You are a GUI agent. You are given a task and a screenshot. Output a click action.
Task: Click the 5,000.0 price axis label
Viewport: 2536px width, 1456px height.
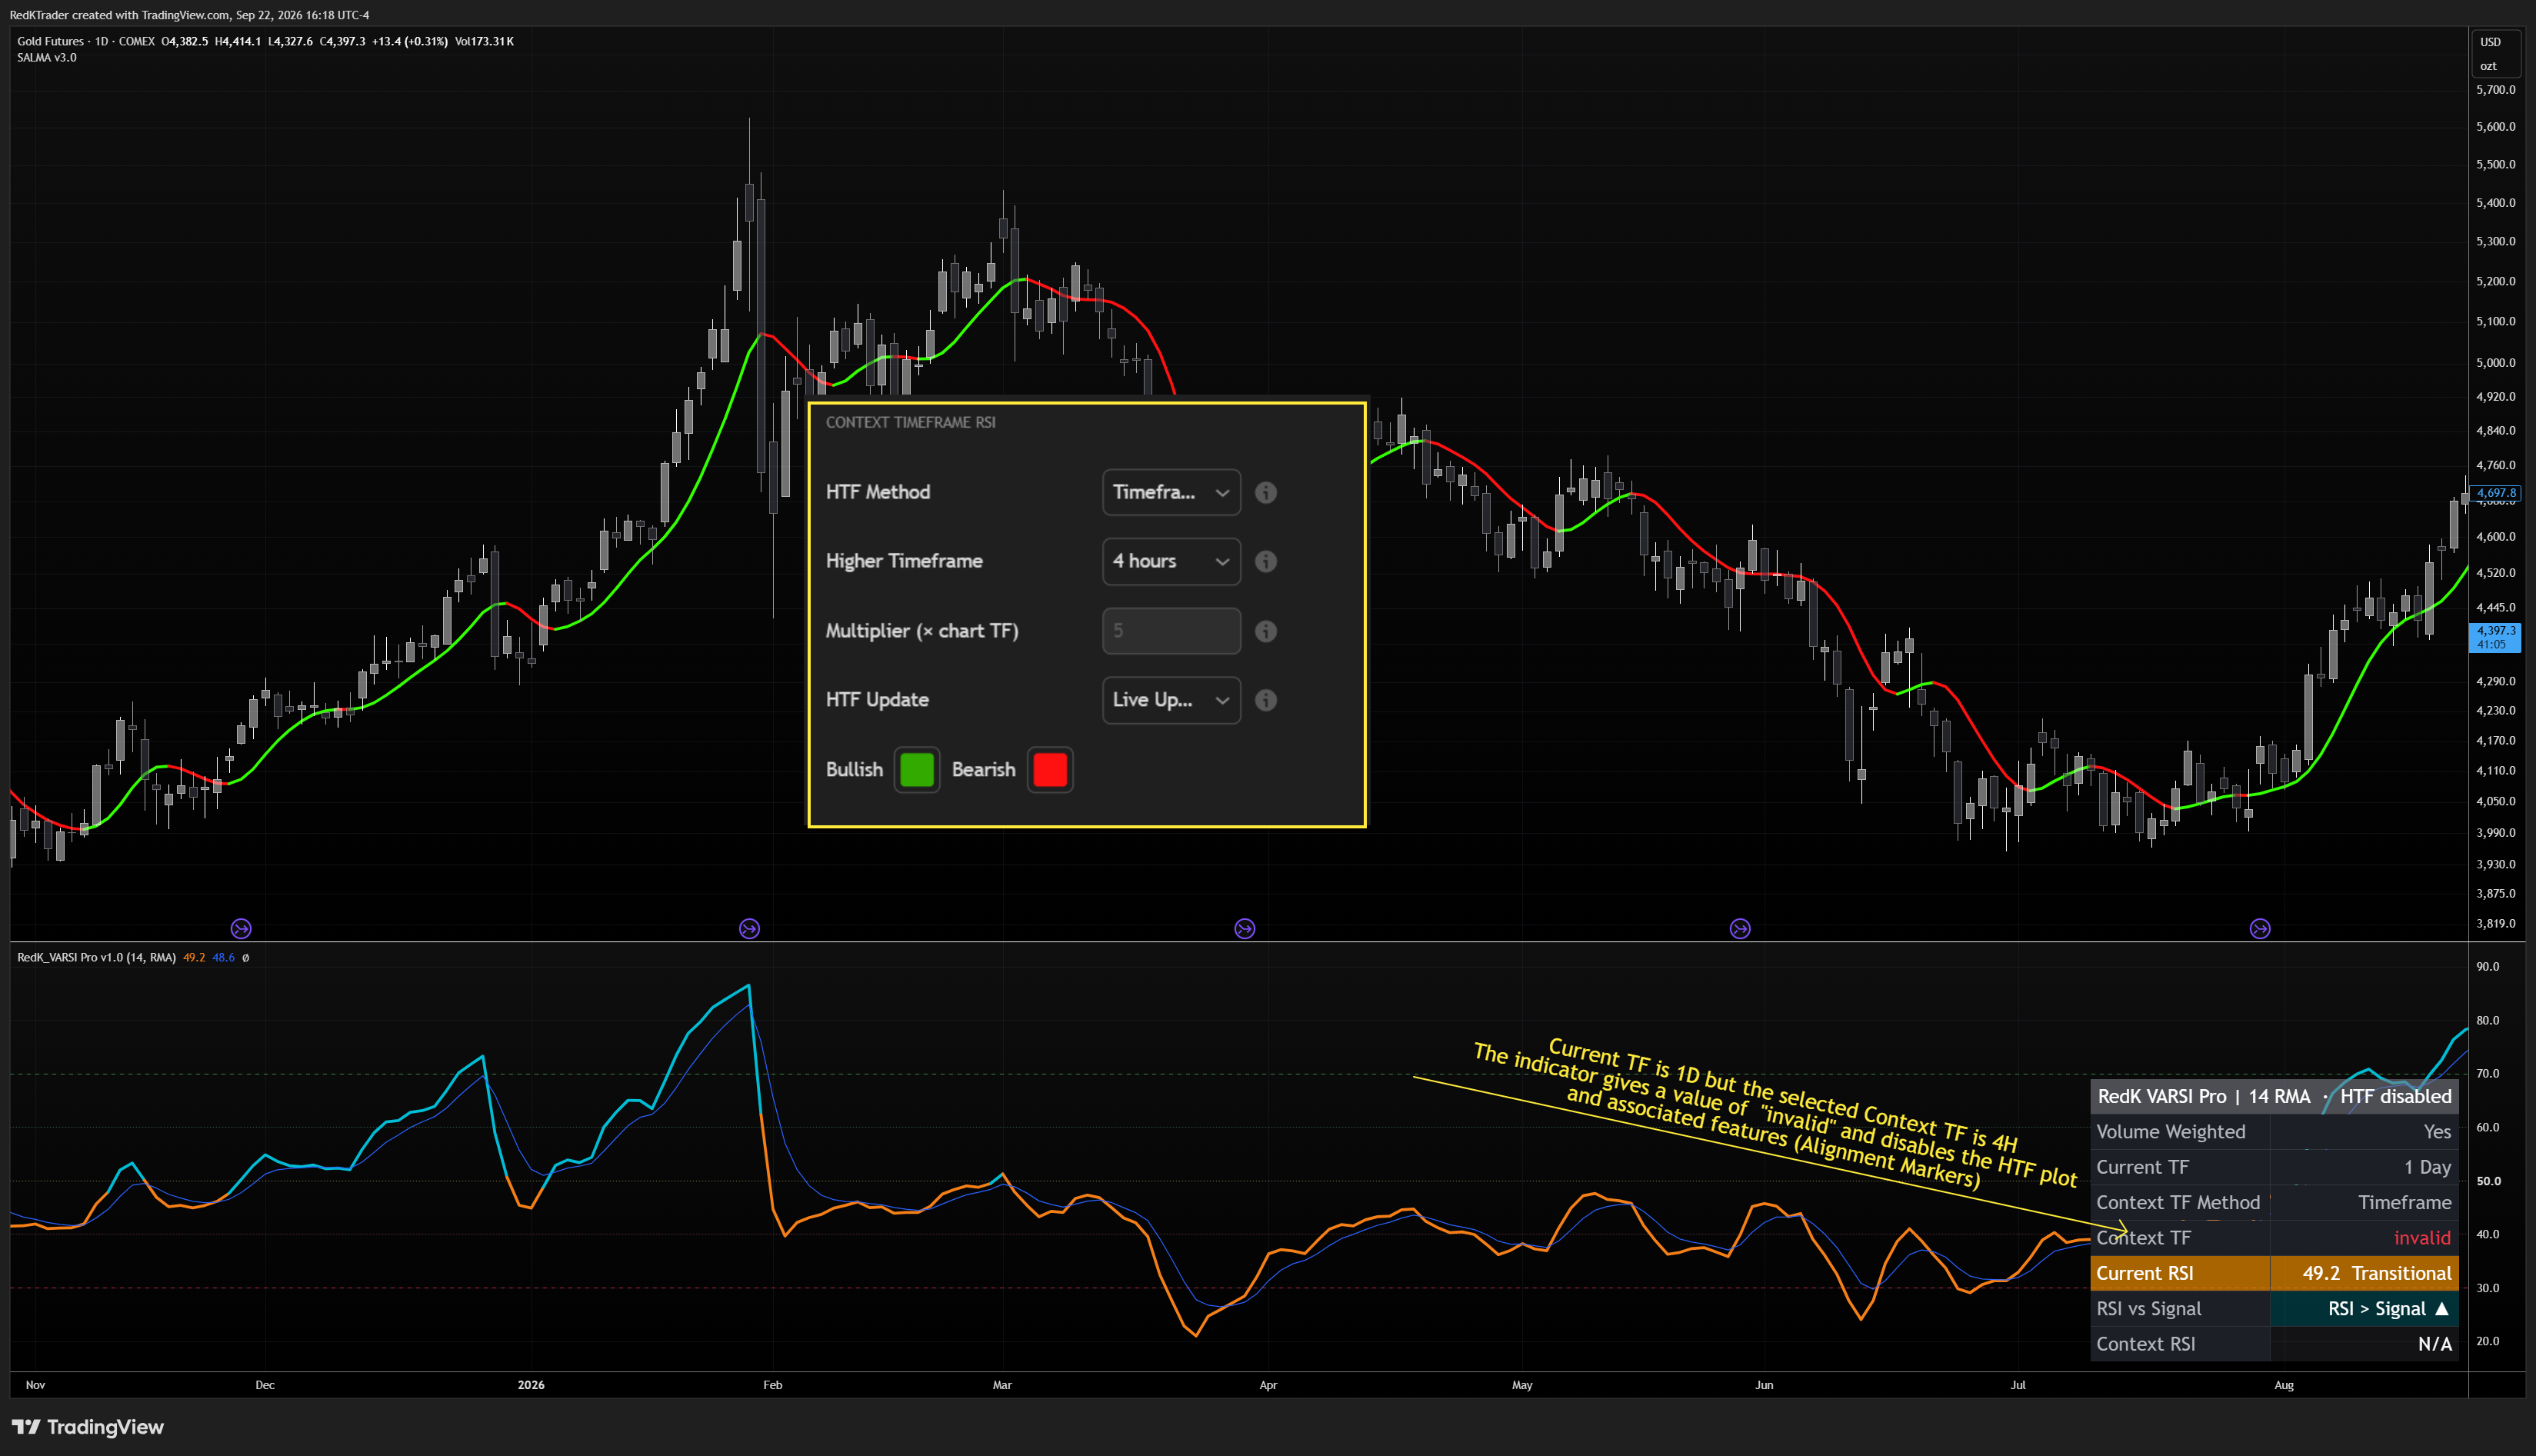tap(2495, 362)
